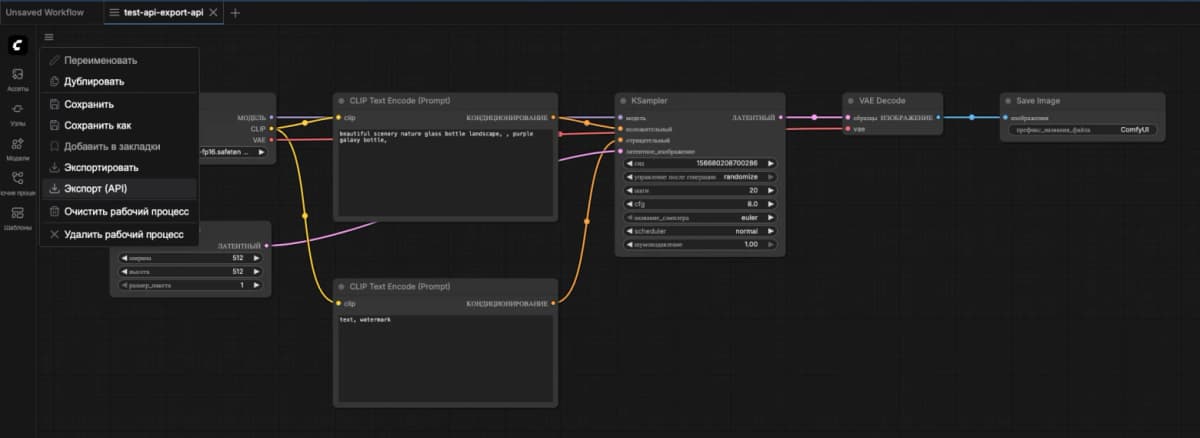Viewport: 1200px width, 438px height.
Task: Open the Шаблоны templates panel
Action: coord(18,217)
